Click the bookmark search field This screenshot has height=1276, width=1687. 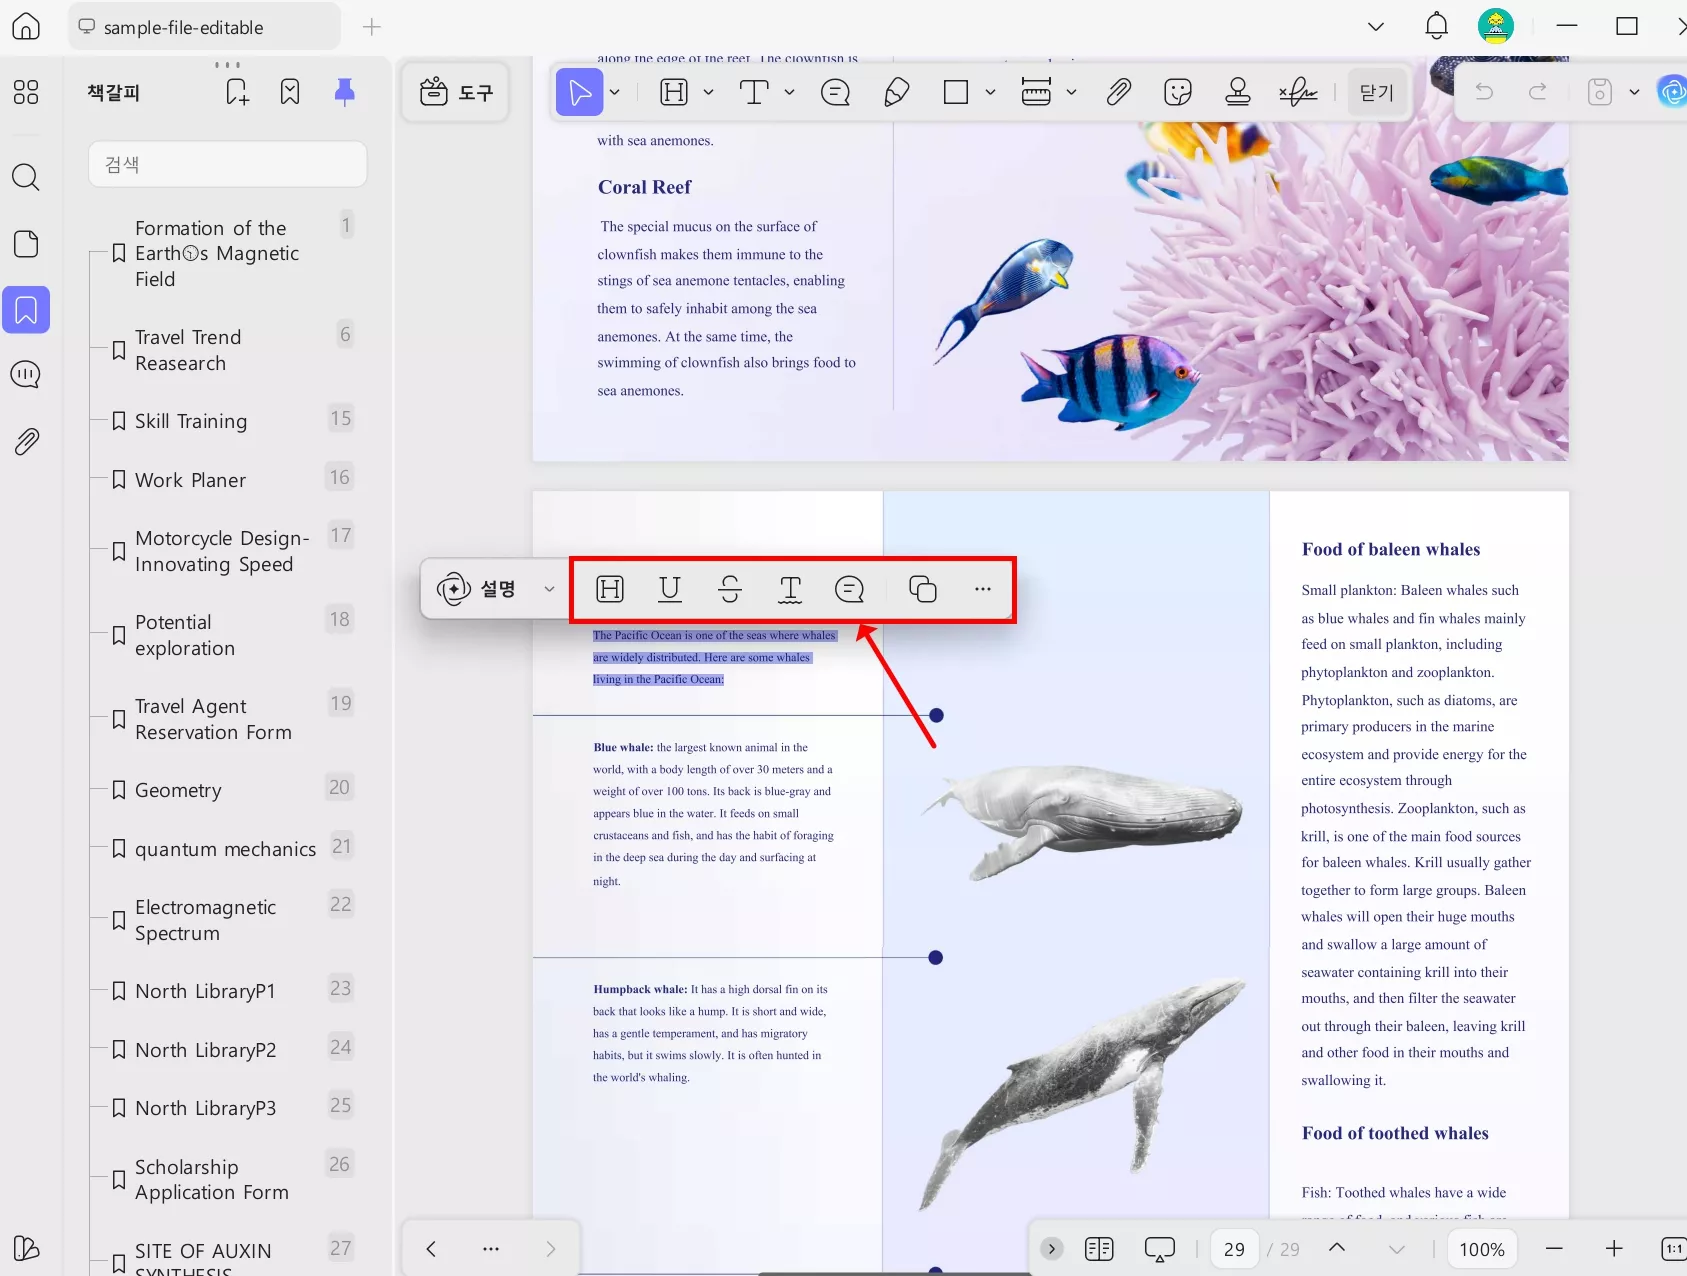[x=228, y=164]
